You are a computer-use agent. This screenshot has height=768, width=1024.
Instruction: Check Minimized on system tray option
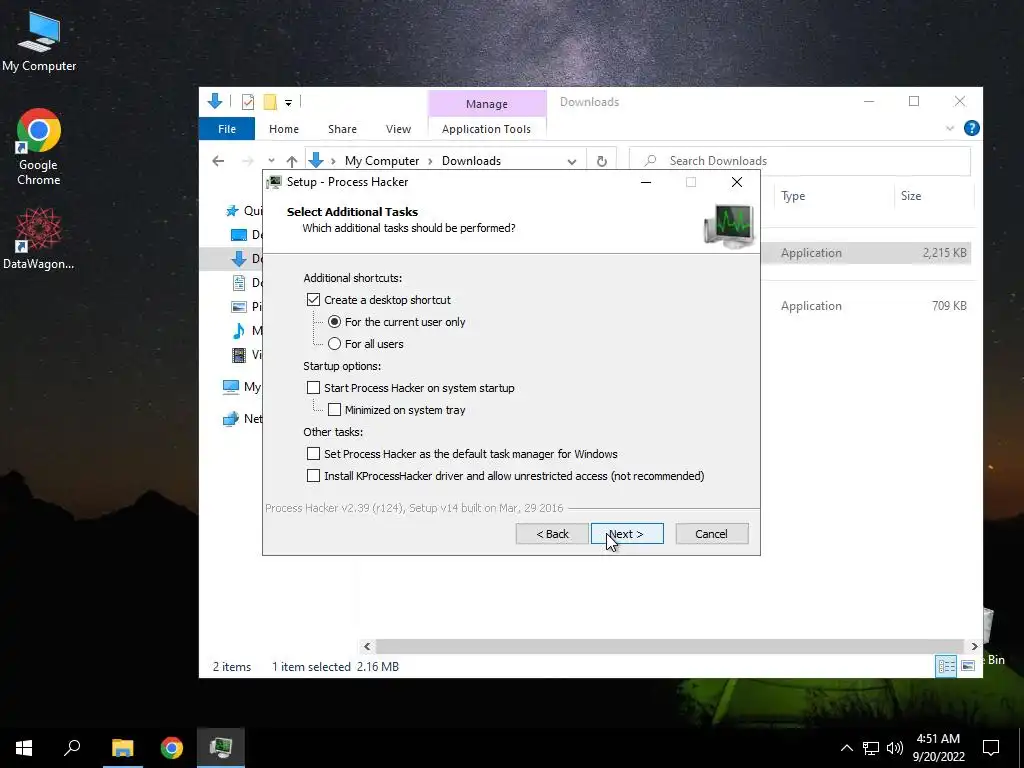pos(334,409)
